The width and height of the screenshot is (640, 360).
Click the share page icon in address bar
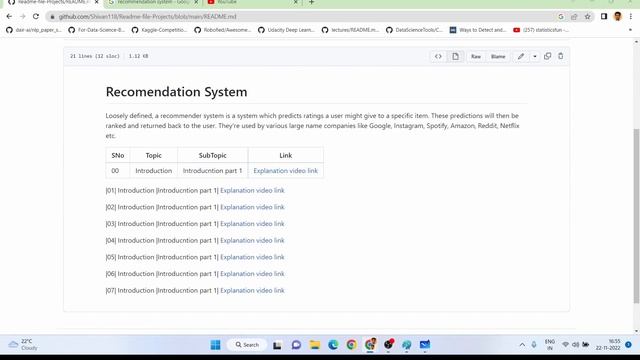(574, 16)
